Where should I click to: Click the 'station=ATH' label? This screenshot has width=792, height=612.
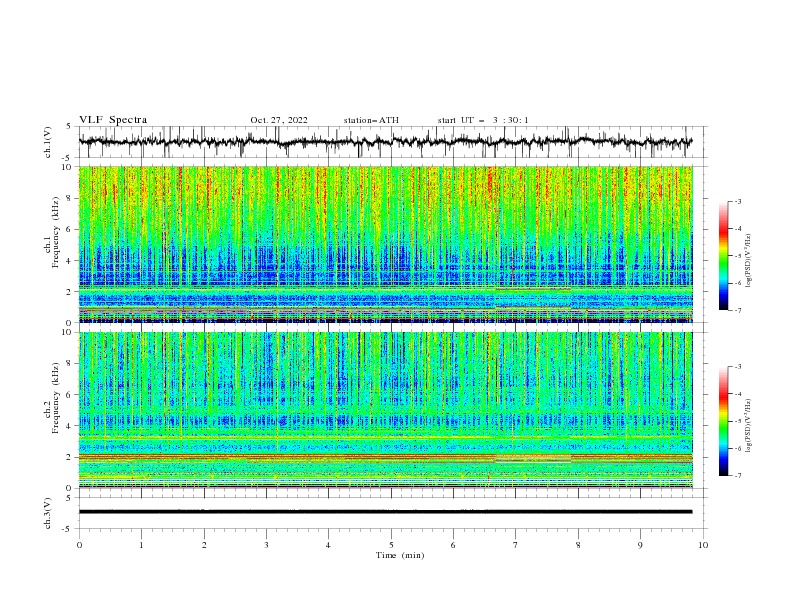point(371,120)
